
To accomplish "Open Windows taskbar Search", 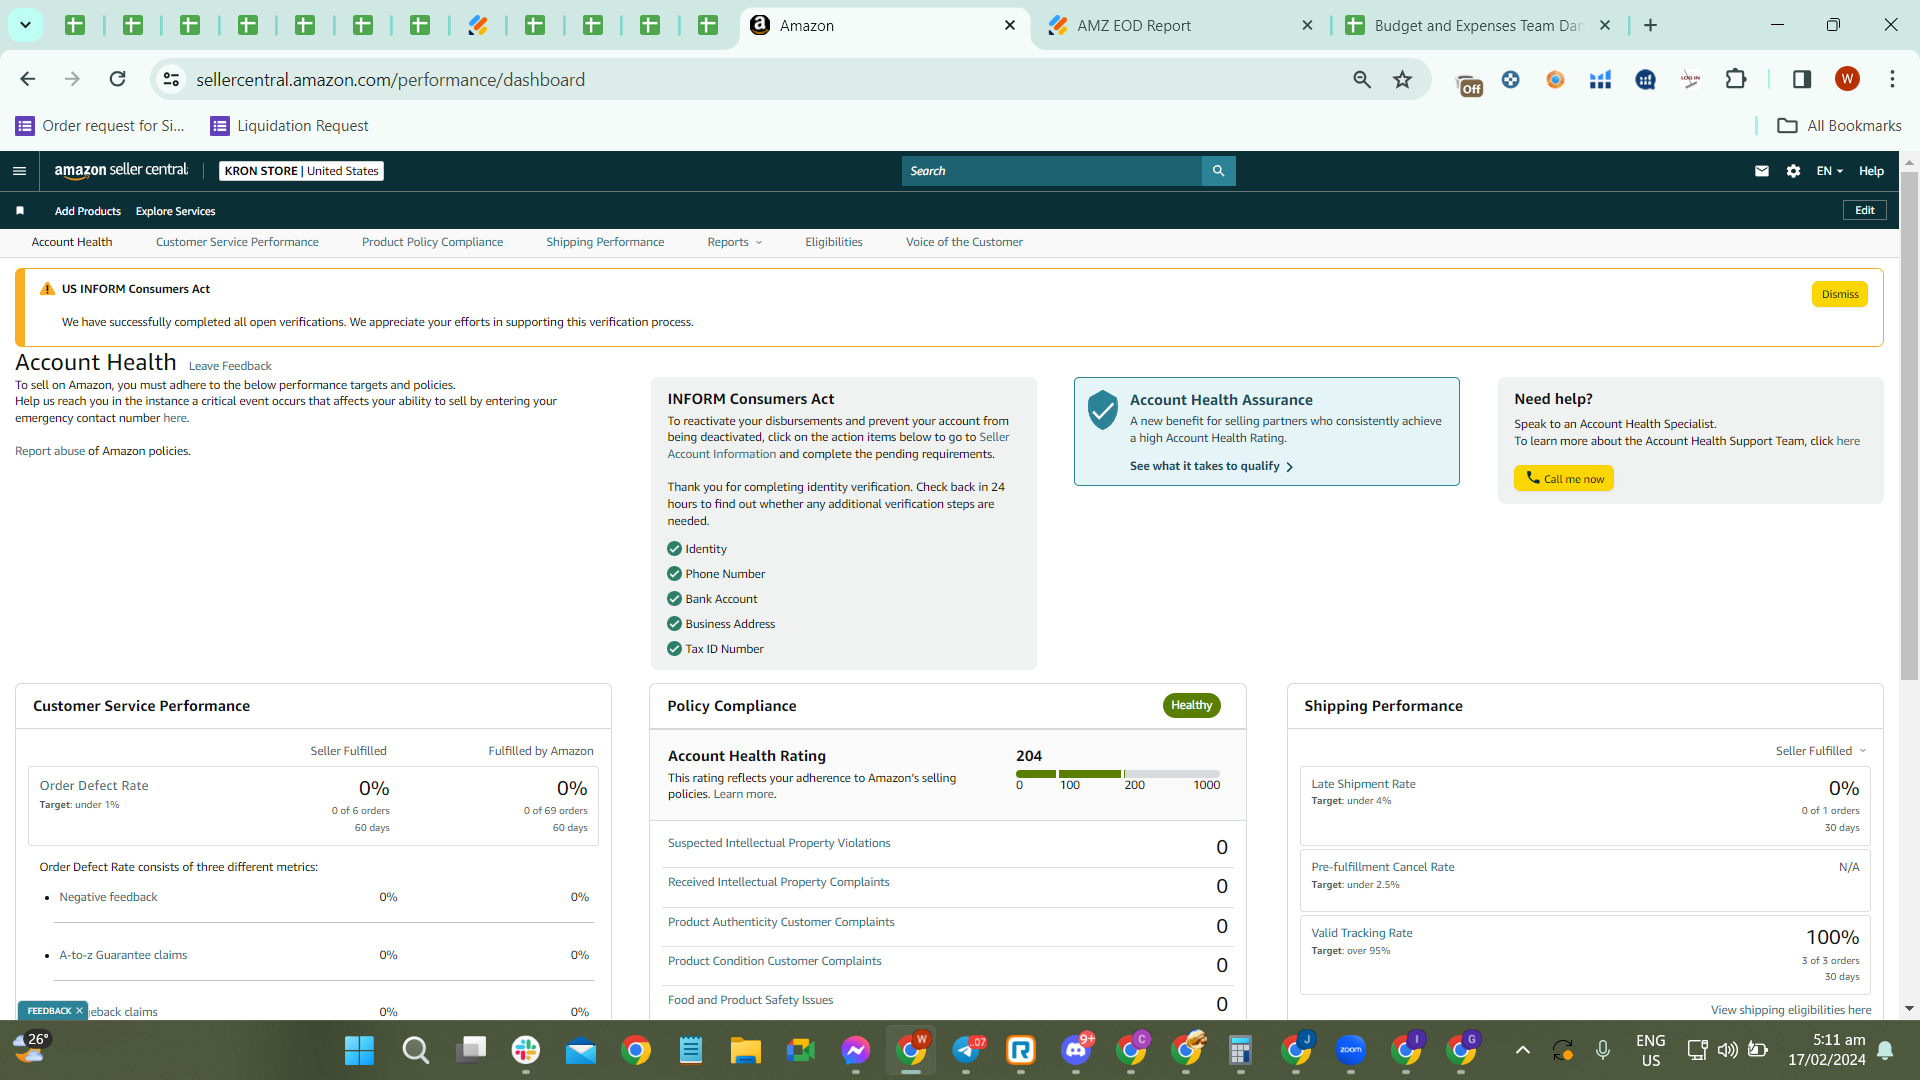I will coord(415,1050).
